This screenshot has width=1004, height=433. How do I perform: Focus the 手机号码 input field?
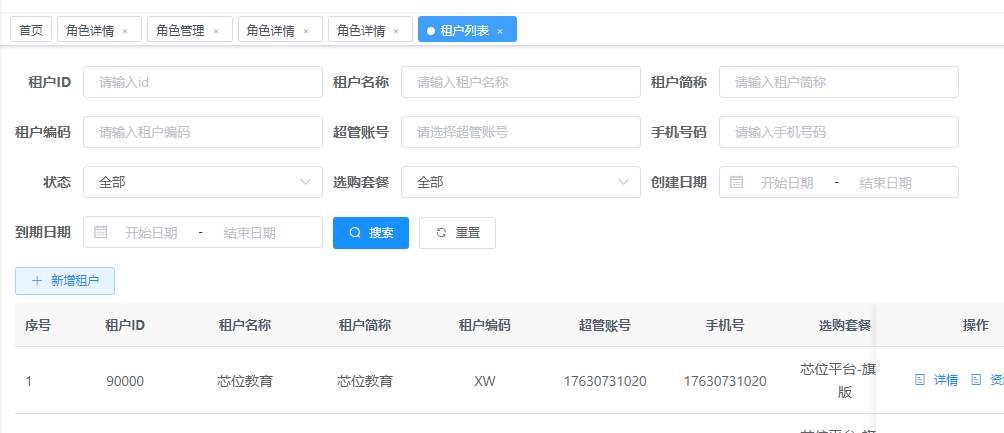tap(838, 132)
